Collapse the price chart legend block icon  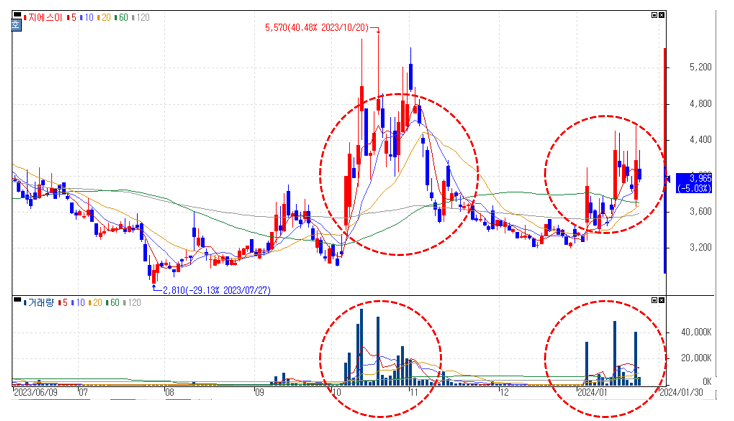(x=17, y=15)
